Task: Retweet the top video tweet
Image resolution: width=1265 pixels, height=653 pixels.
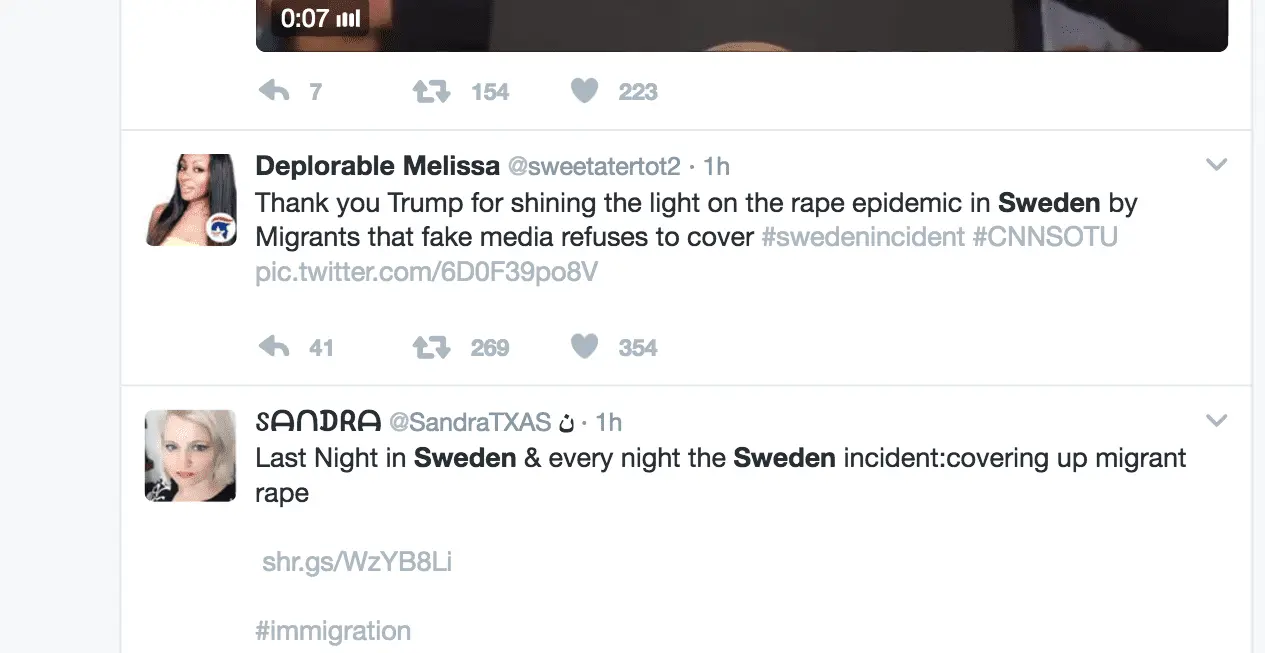Action: [x=432, y=92]
